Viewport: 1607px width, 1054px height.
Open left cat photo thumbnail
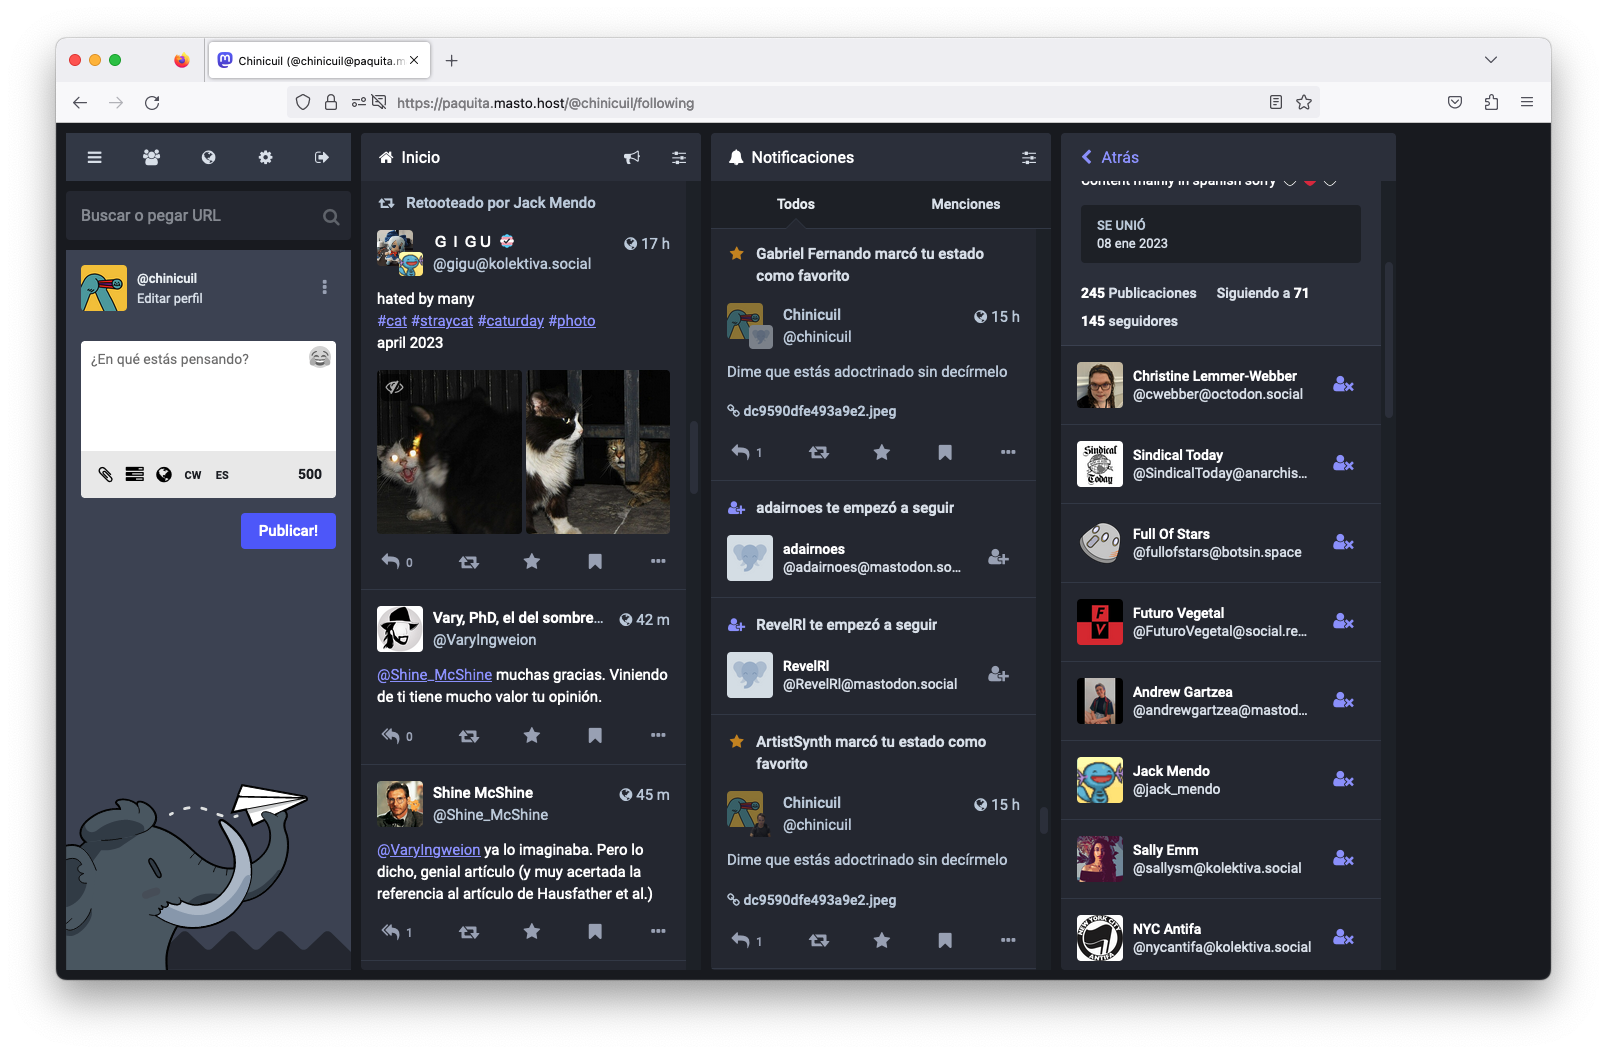[x=449, y=452]
